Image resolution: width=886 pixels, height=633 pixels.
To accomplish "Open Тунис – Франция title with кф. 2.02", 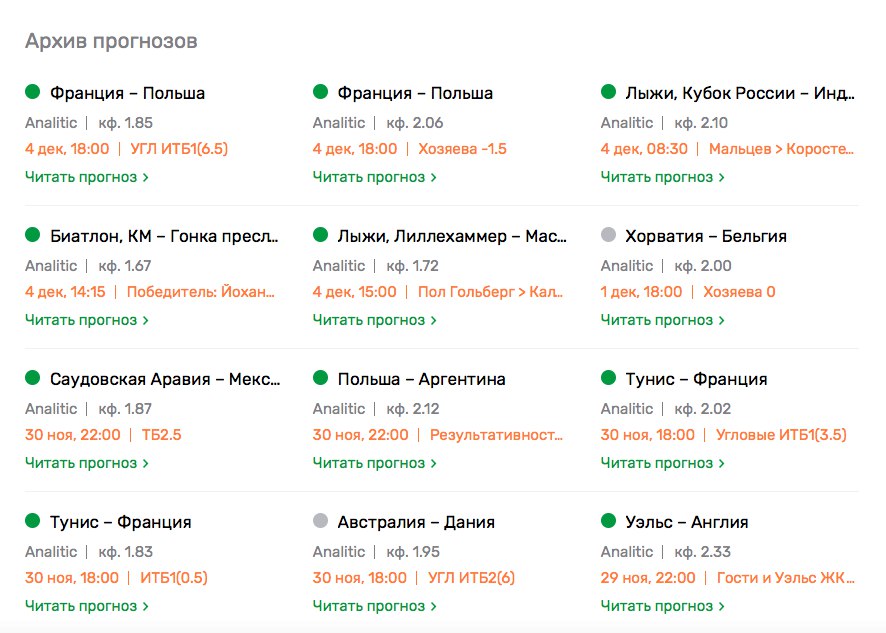I will [x=696, y=379].
